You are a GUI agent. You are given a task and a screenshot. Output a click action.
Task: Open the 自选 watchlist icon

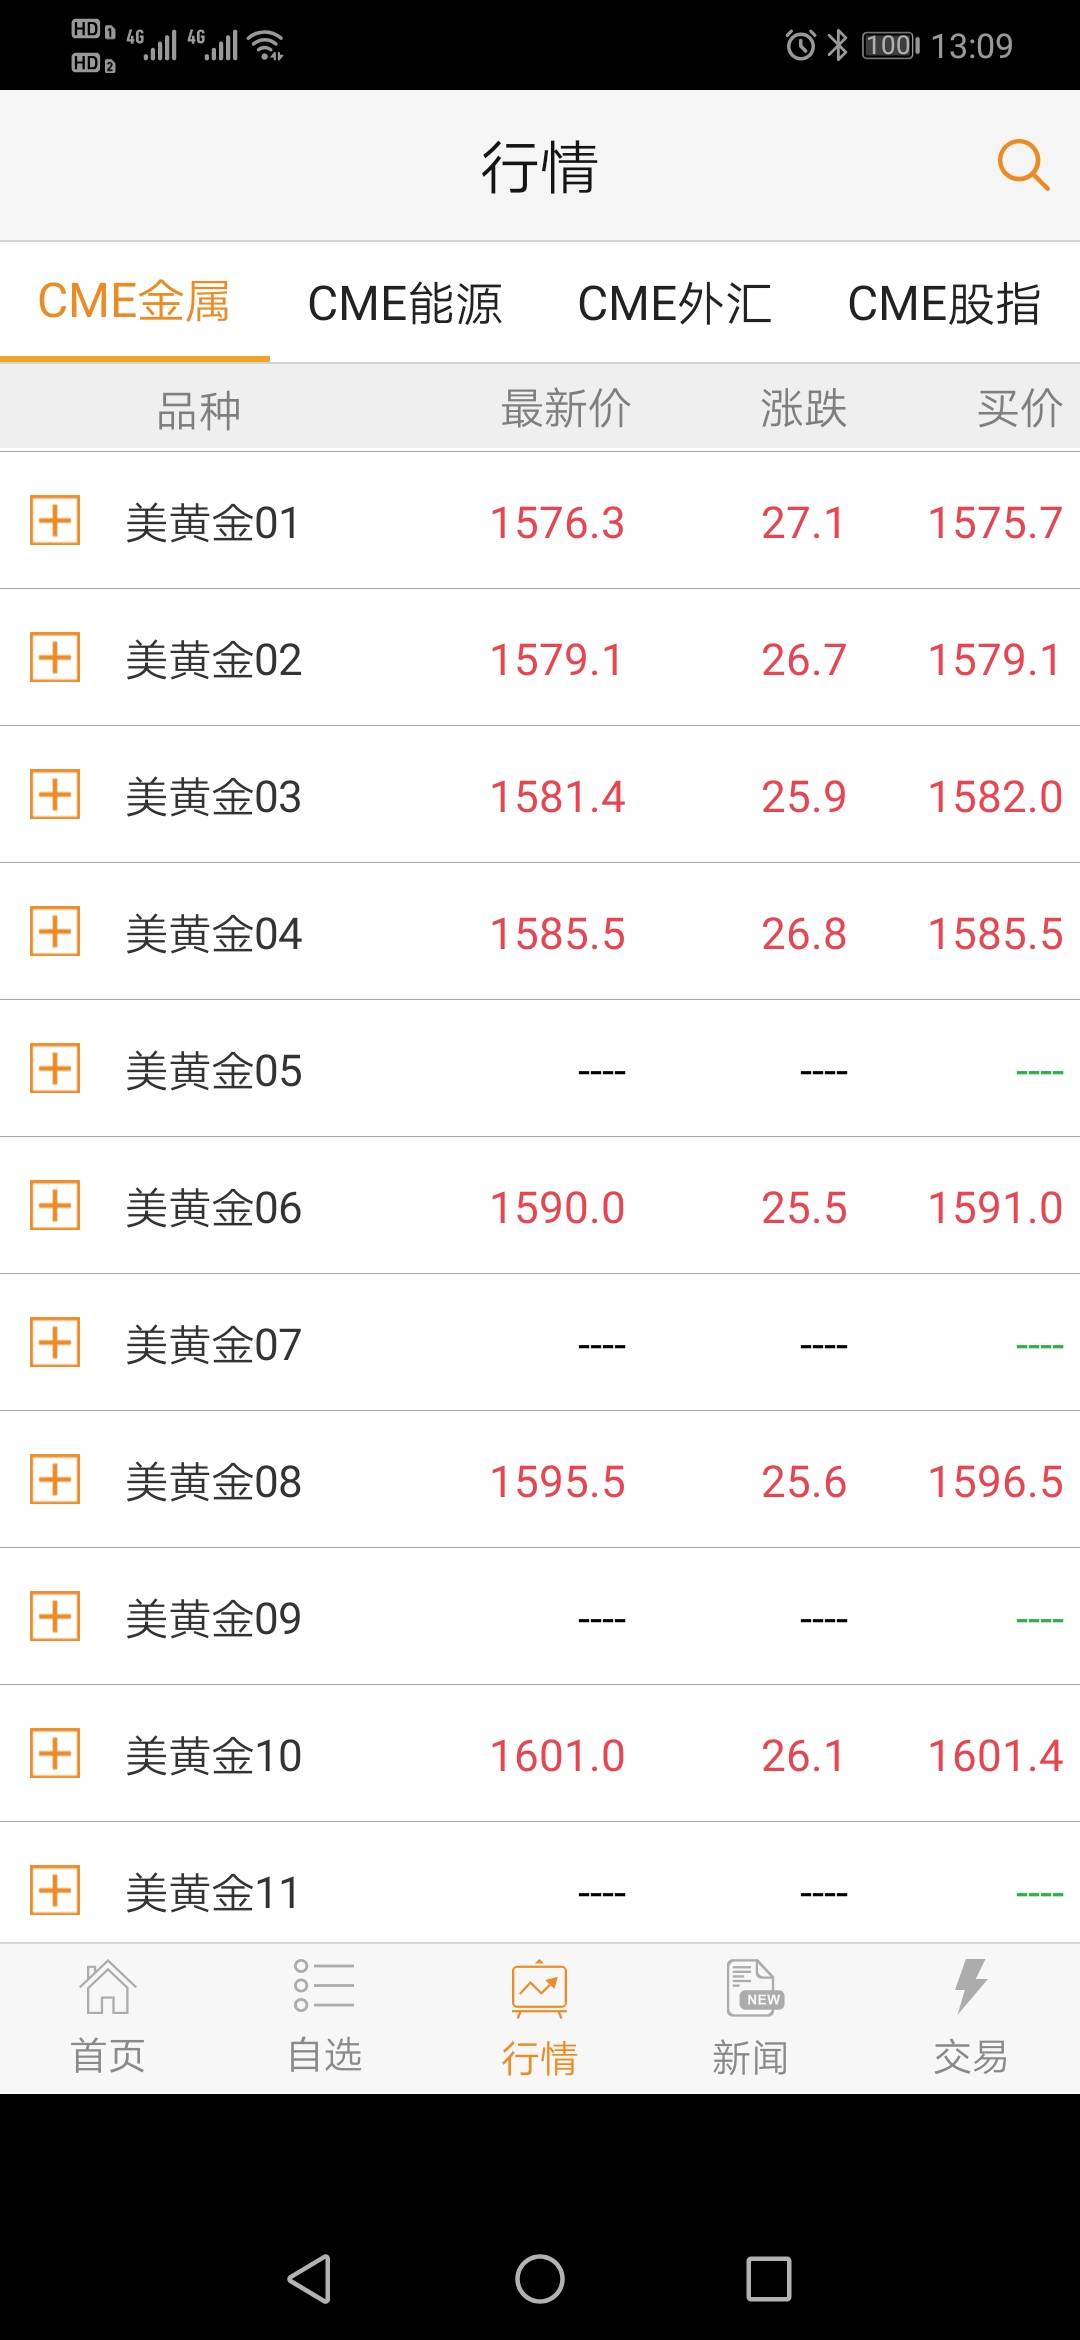pos(324,1985)
